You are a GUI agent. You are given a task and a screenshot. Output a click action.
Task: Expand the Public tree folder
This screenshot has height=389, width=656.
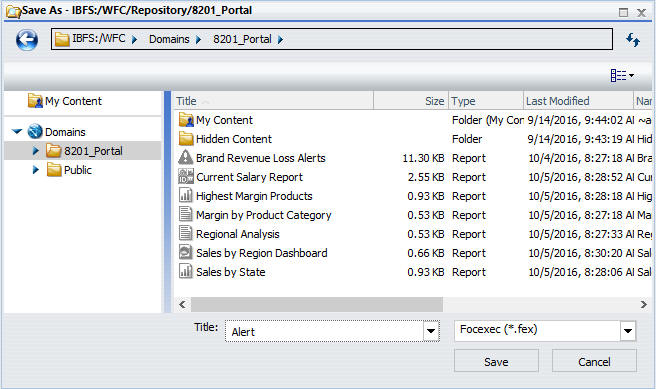click(36, 170)
